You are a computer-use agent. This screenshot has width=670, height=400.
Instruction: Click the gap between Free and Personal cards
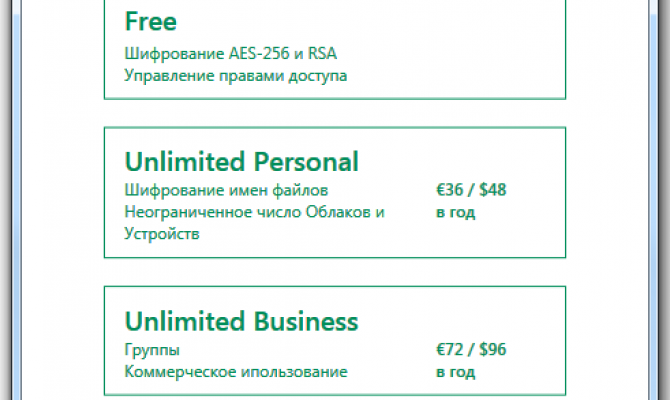point(335,113)
